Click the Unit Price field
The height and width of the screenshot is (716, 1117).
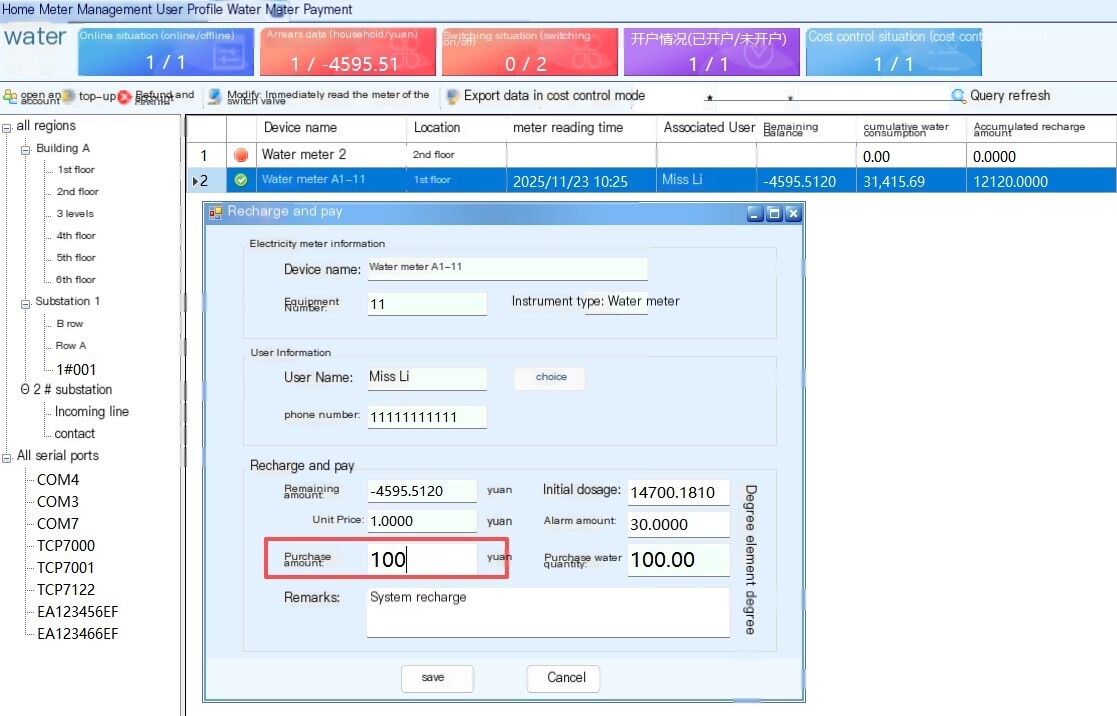pyautogui.click(x=422, y=521)
